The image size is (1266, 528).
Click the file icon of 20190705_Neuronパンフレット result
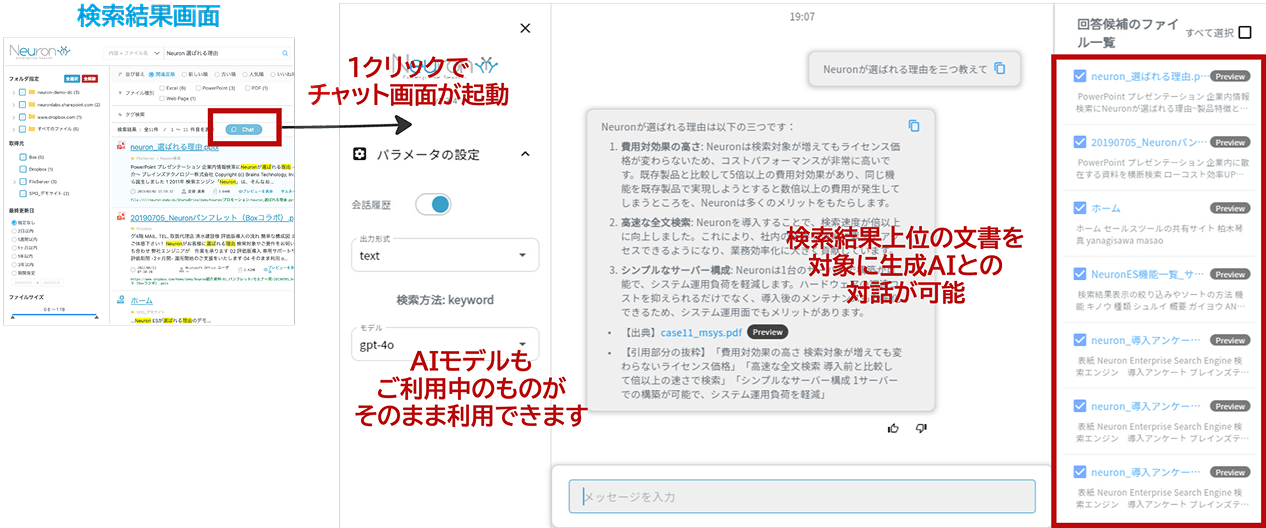pos(120,216)
